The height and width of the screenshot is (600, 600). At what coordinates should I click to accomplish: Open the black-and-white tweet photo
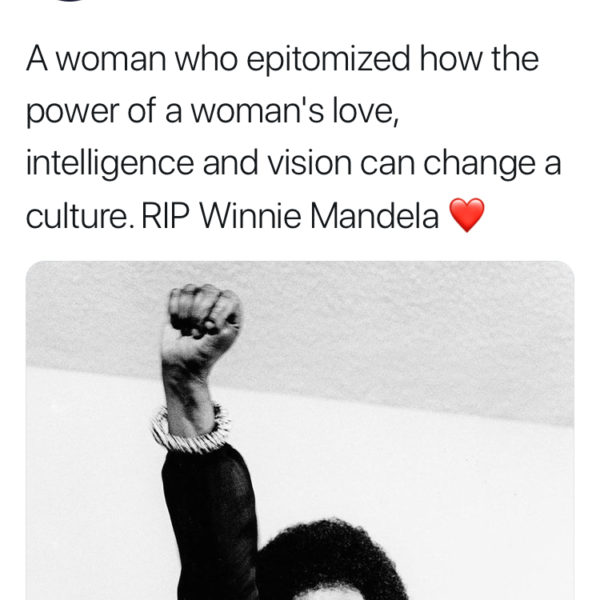click(x=300, y=430)
